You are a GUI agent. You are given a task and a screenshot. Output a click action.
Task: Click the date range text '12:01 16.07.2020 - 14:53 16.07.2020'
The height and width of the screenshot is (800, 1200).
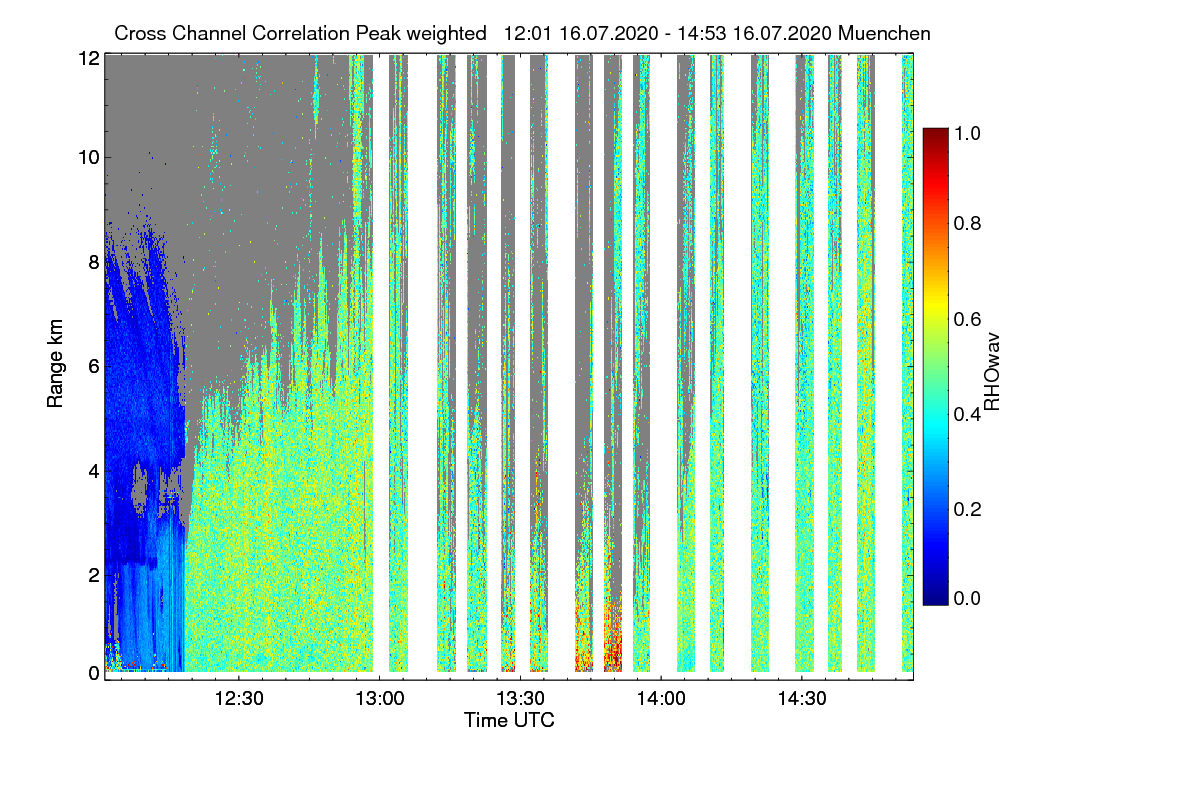tap(669, 34)
